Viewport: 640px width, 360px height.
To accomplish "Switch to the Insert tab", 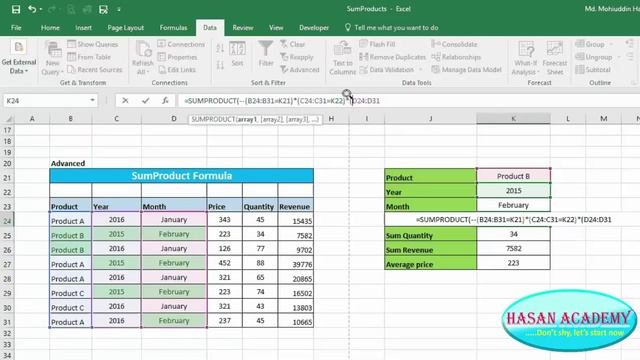I will click(83, 28).
